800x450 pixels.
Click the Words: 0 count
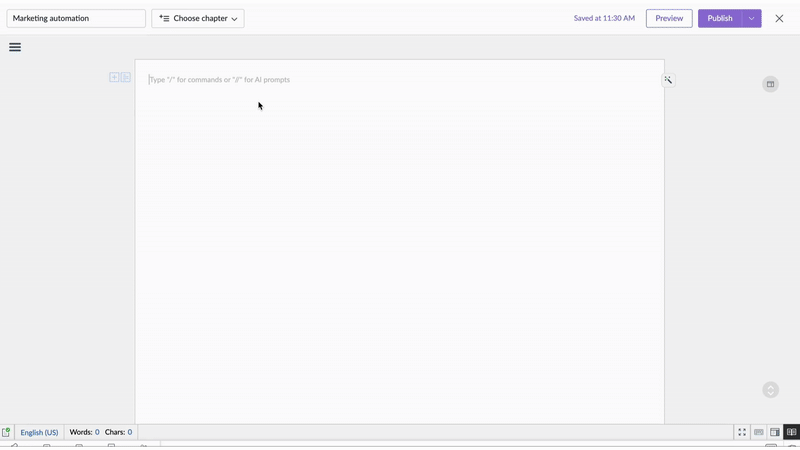point(84,432)
